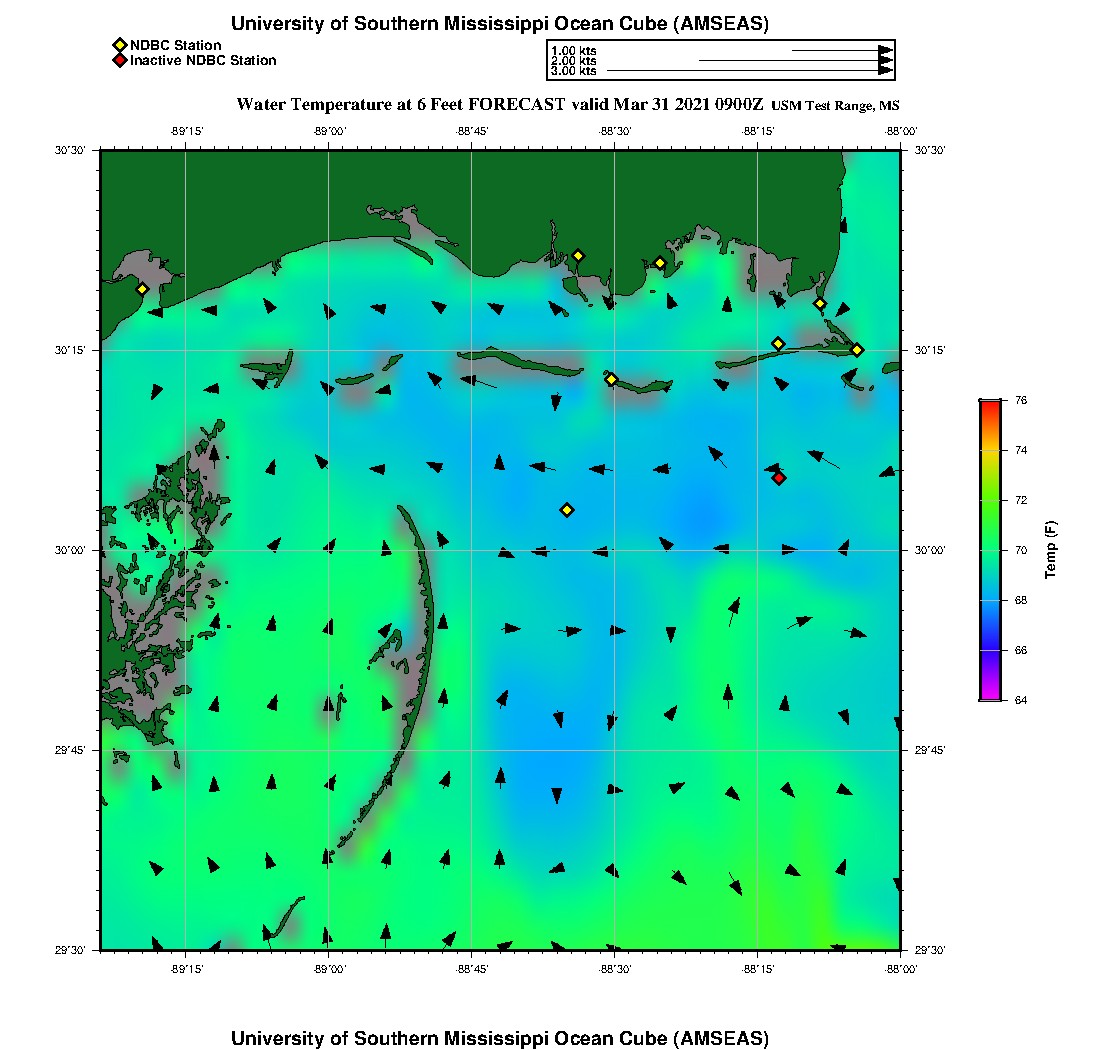Image resolution: width=1100 pixels, height=1050 pixels.
Task: Click the top Ocean Cube (AMSEAS) title
Action: (x=500, y=24)
